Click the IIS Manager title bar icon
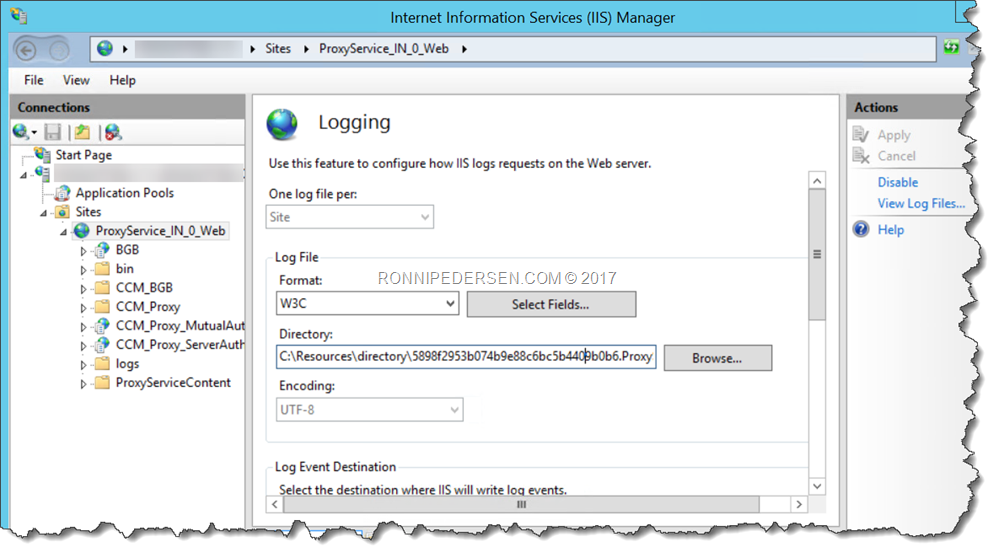This screenshot has width=999, height=558. point(19,15)
